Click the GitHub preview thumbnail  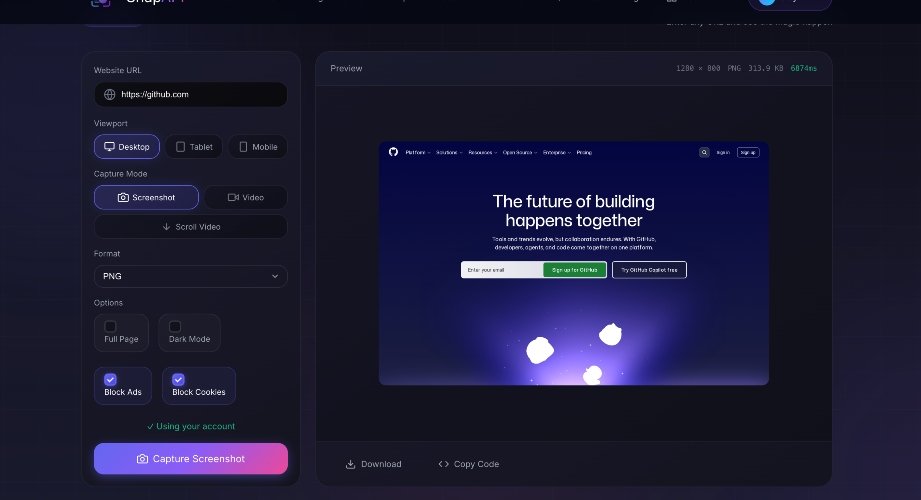click(x=574, y=263)
